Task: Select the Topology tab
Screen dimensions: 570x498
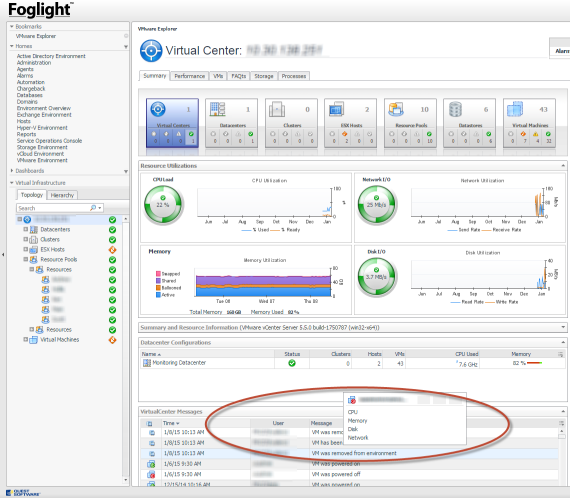Action: [x=32, y=195]
